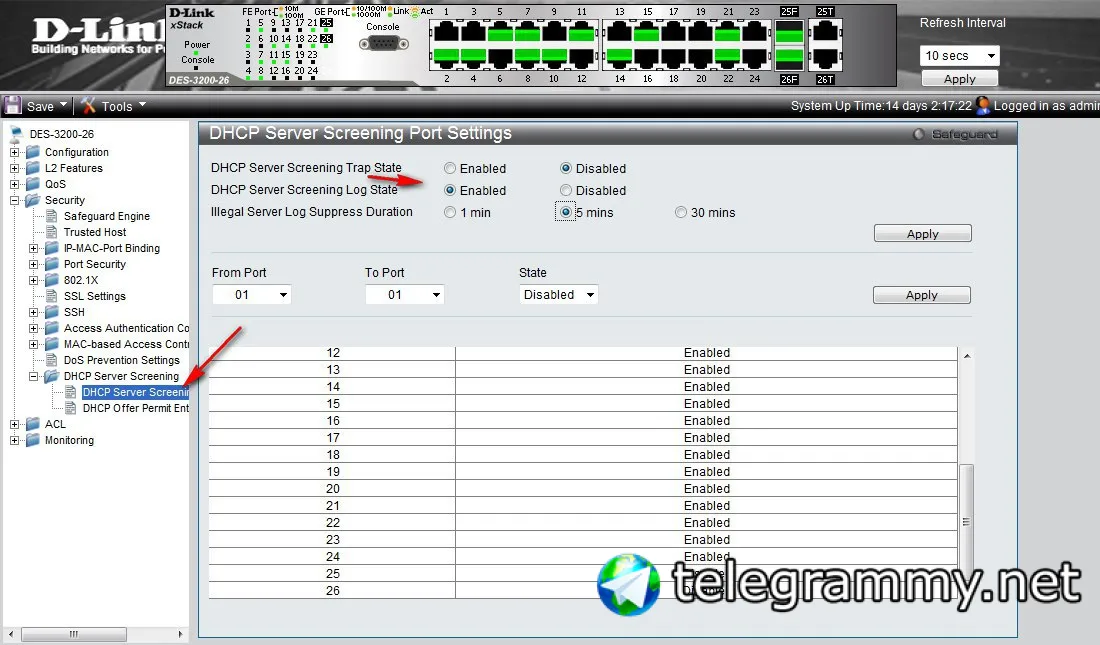Open DHCP Server Screening Port Settings item
Image resolution: width=1100 pixels, height=645 pixels.
[x=135, y=392]
